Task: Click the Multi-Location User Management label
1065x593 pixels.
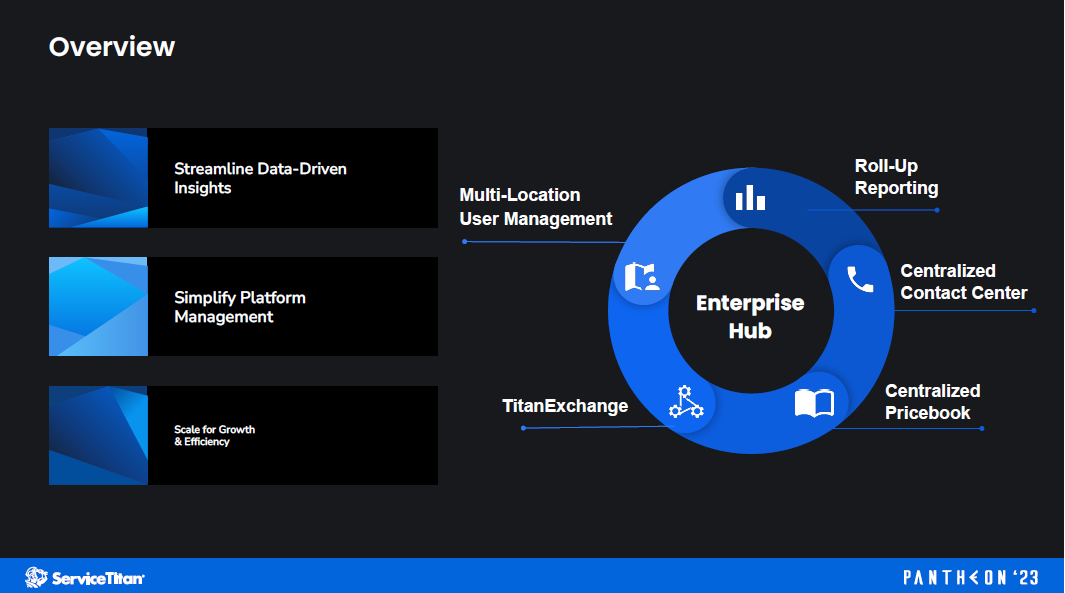Action: coord(536,206)
